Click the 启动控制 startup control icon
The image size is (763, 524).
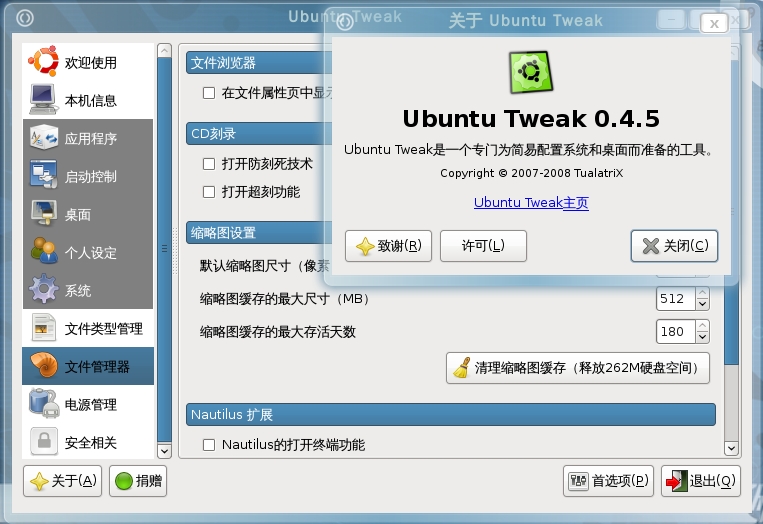43,175
